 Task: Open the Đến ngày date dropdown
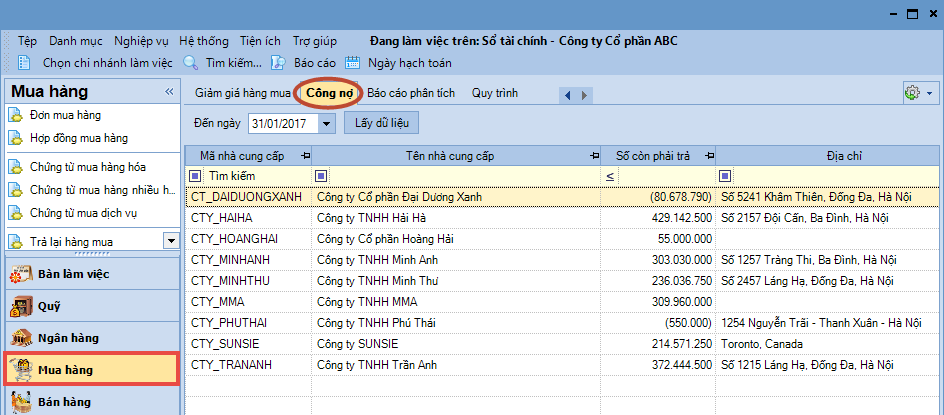pos(327,124)
